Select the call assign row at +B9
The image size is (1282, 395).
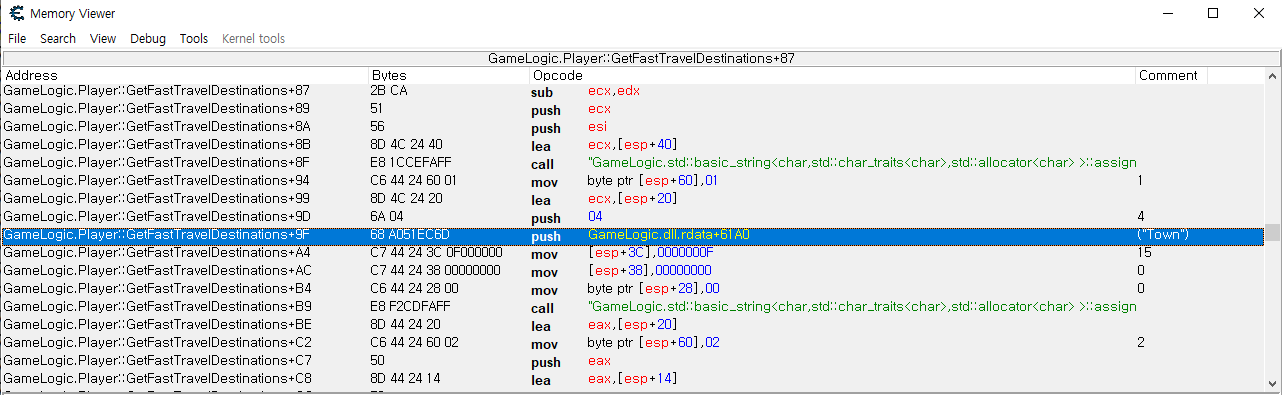pos(633,307)
